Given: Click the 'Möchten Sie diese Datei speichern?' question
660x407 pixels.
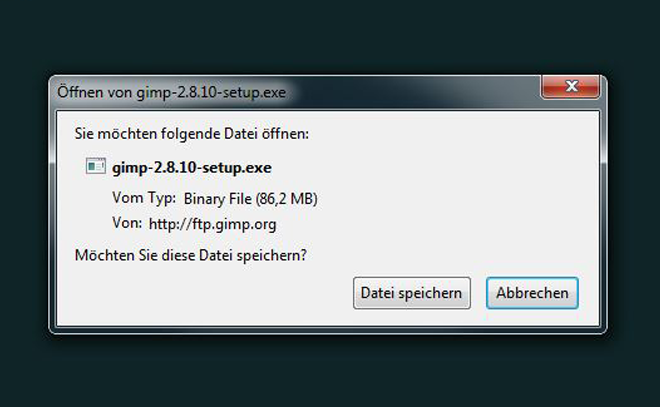Looking at the screenshot, I should (x=190, y=255).
